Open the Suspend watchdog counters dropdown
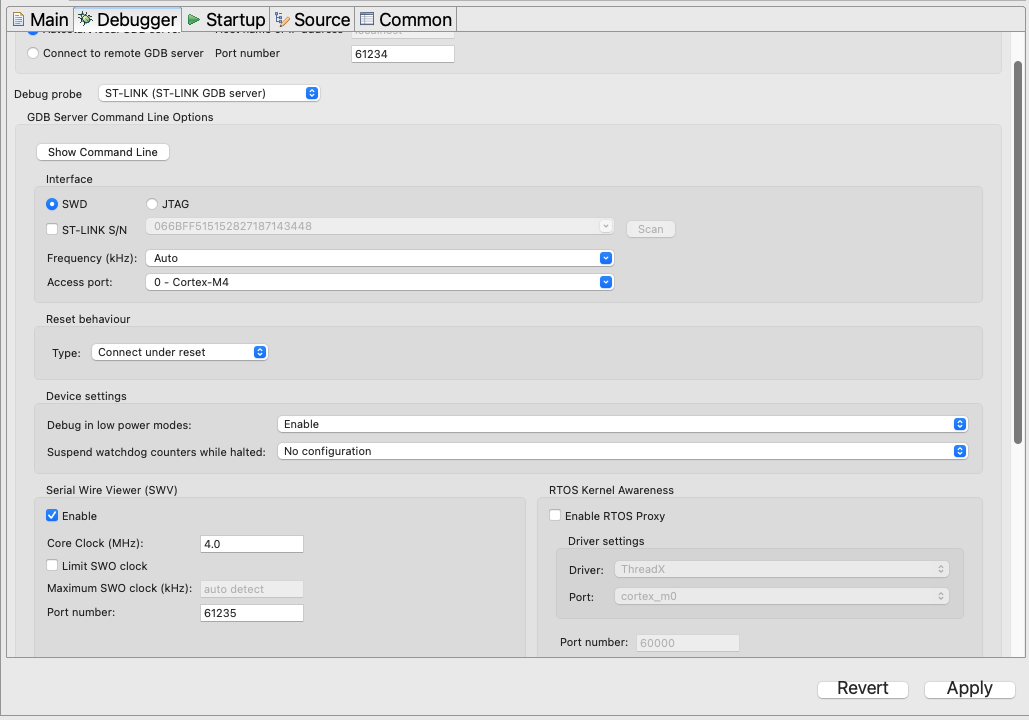 (959, 450)
